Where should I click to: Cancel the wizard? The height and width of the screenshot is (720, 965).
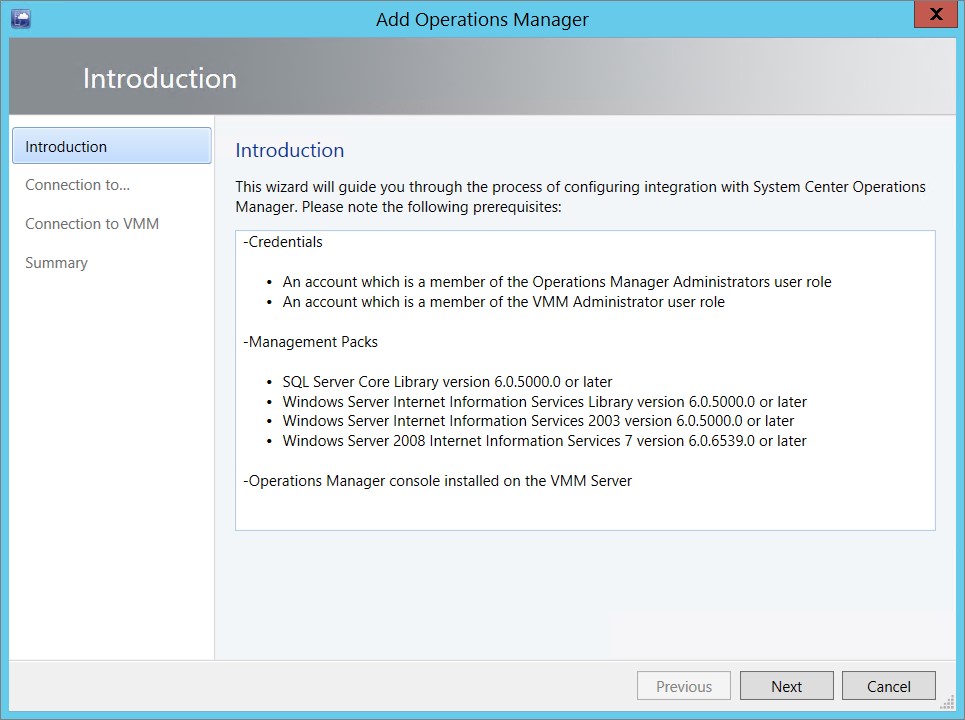[x=889, y=686]
